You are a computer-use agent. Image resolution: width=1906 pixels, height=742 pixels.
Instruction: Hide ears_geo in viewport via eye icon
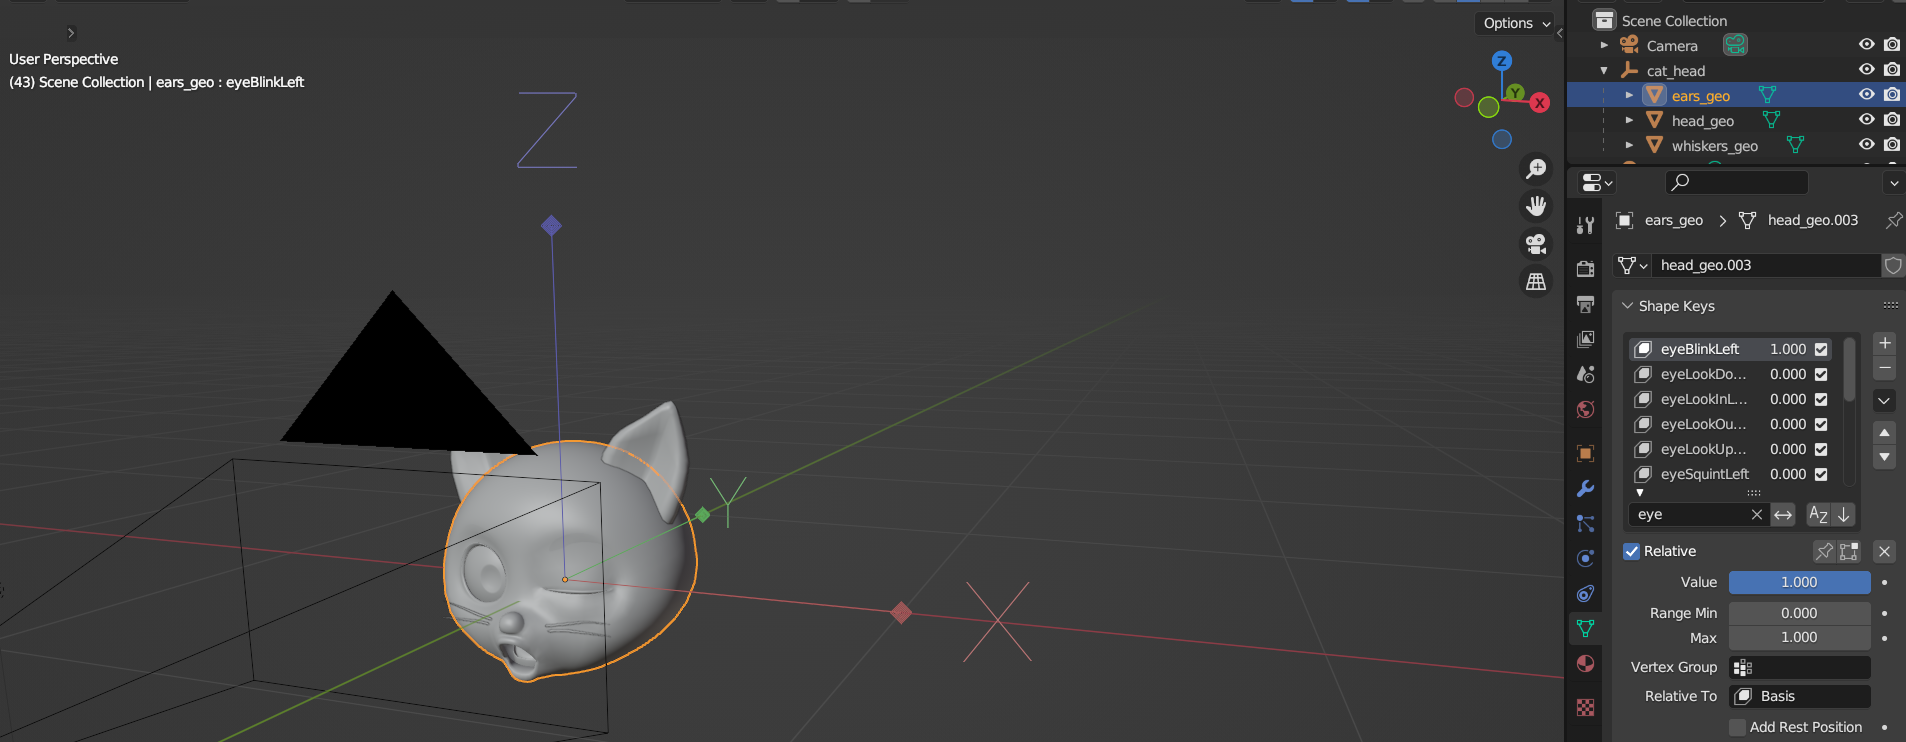pyautogui.click(x=1866, y=95)
